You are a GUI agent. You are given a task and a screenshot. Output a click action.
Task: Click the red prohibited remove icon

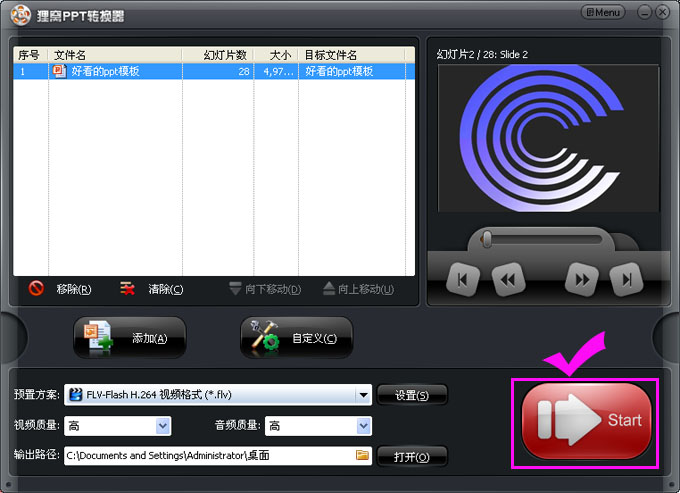pos(36,288)
